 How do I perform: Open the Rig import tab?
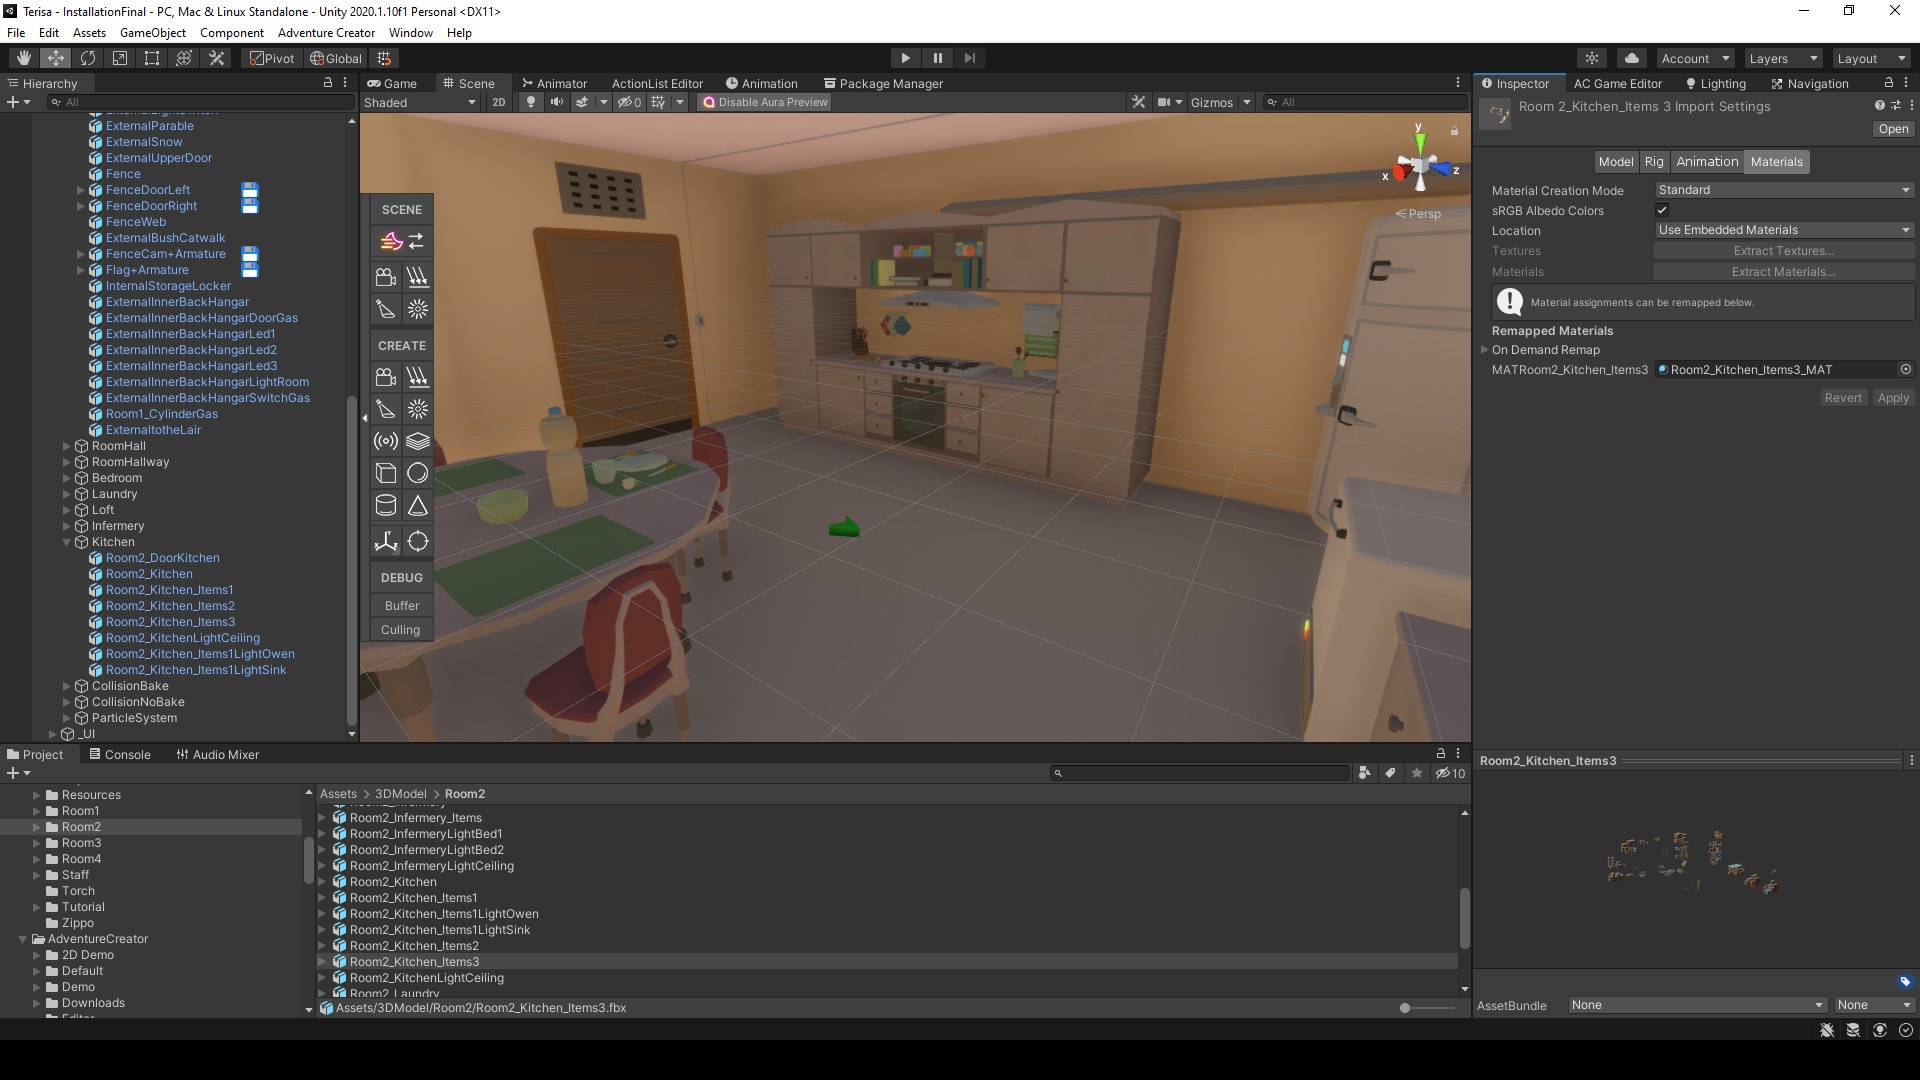(1654, 162)
